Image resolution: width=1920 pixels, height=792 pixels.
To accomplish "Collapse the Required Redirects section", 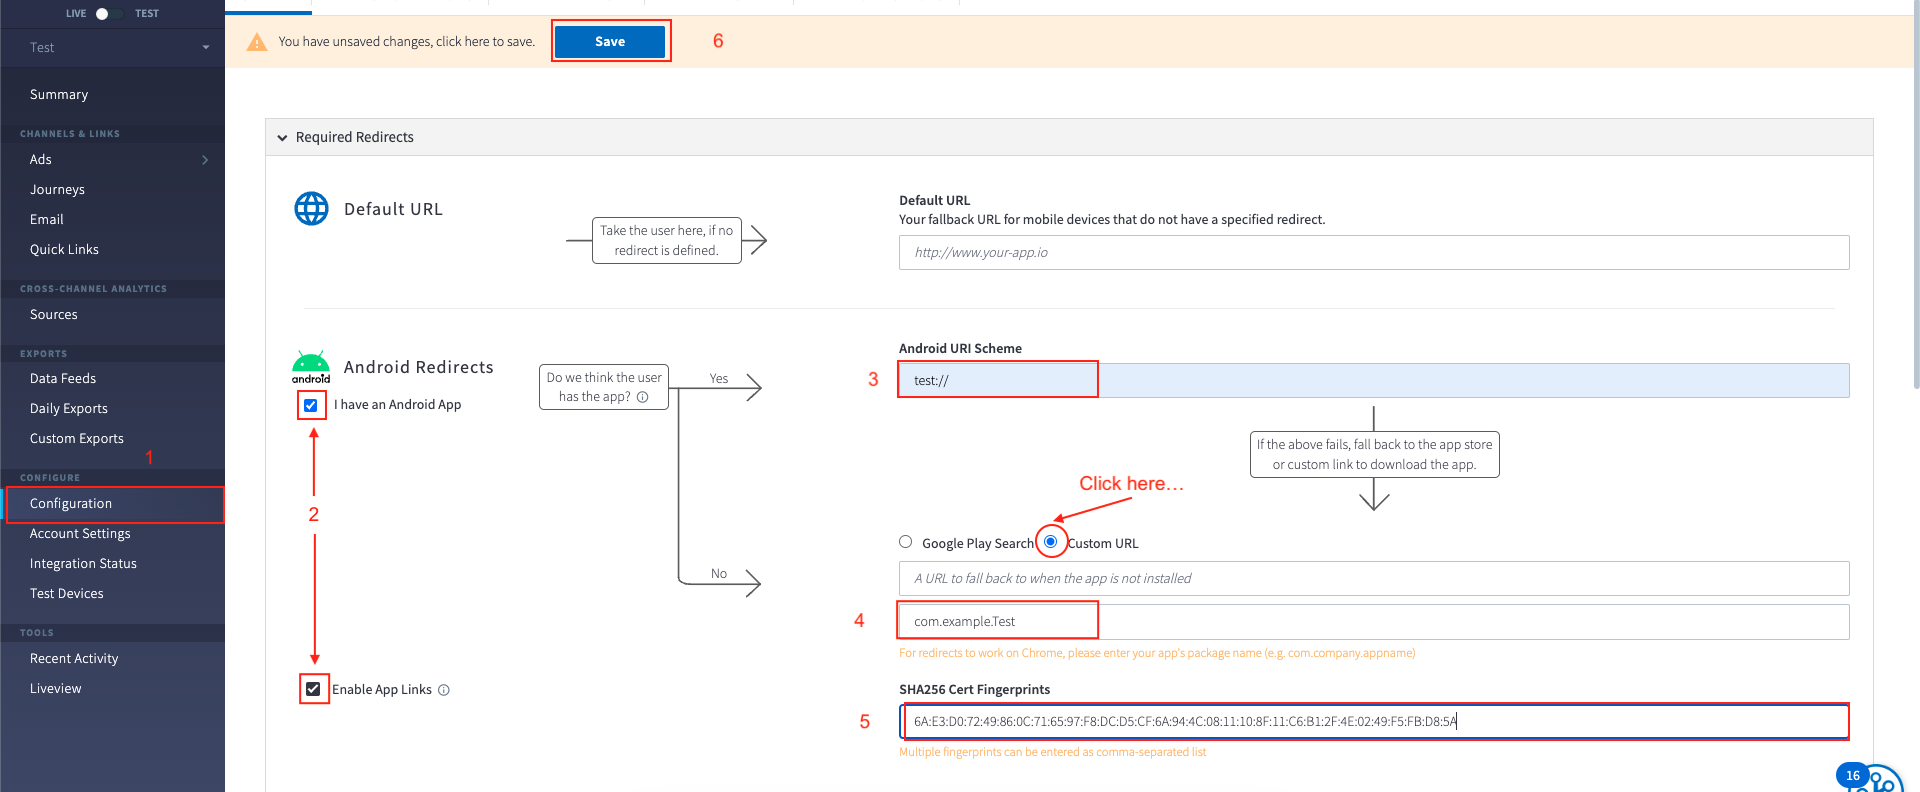I will click(x=283, y=138).
